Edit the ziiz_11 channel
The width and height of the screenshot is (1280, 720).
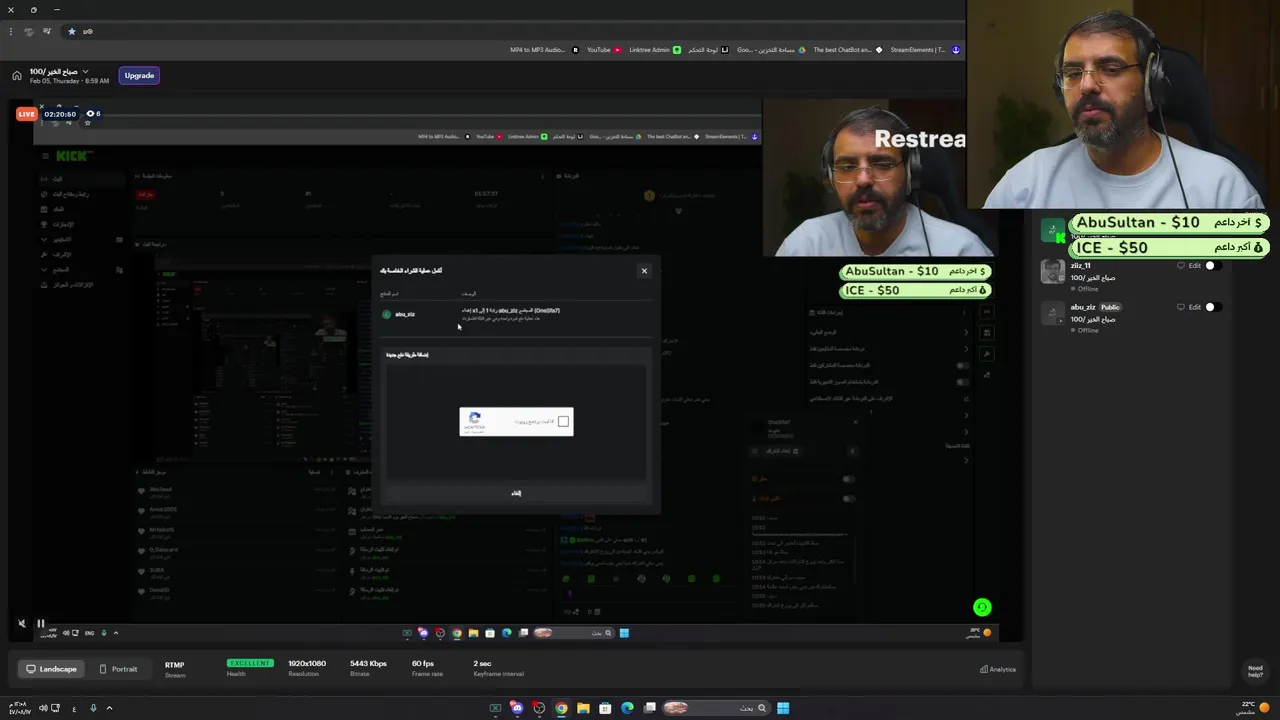pyautogui.click(x=1194, y=266)
